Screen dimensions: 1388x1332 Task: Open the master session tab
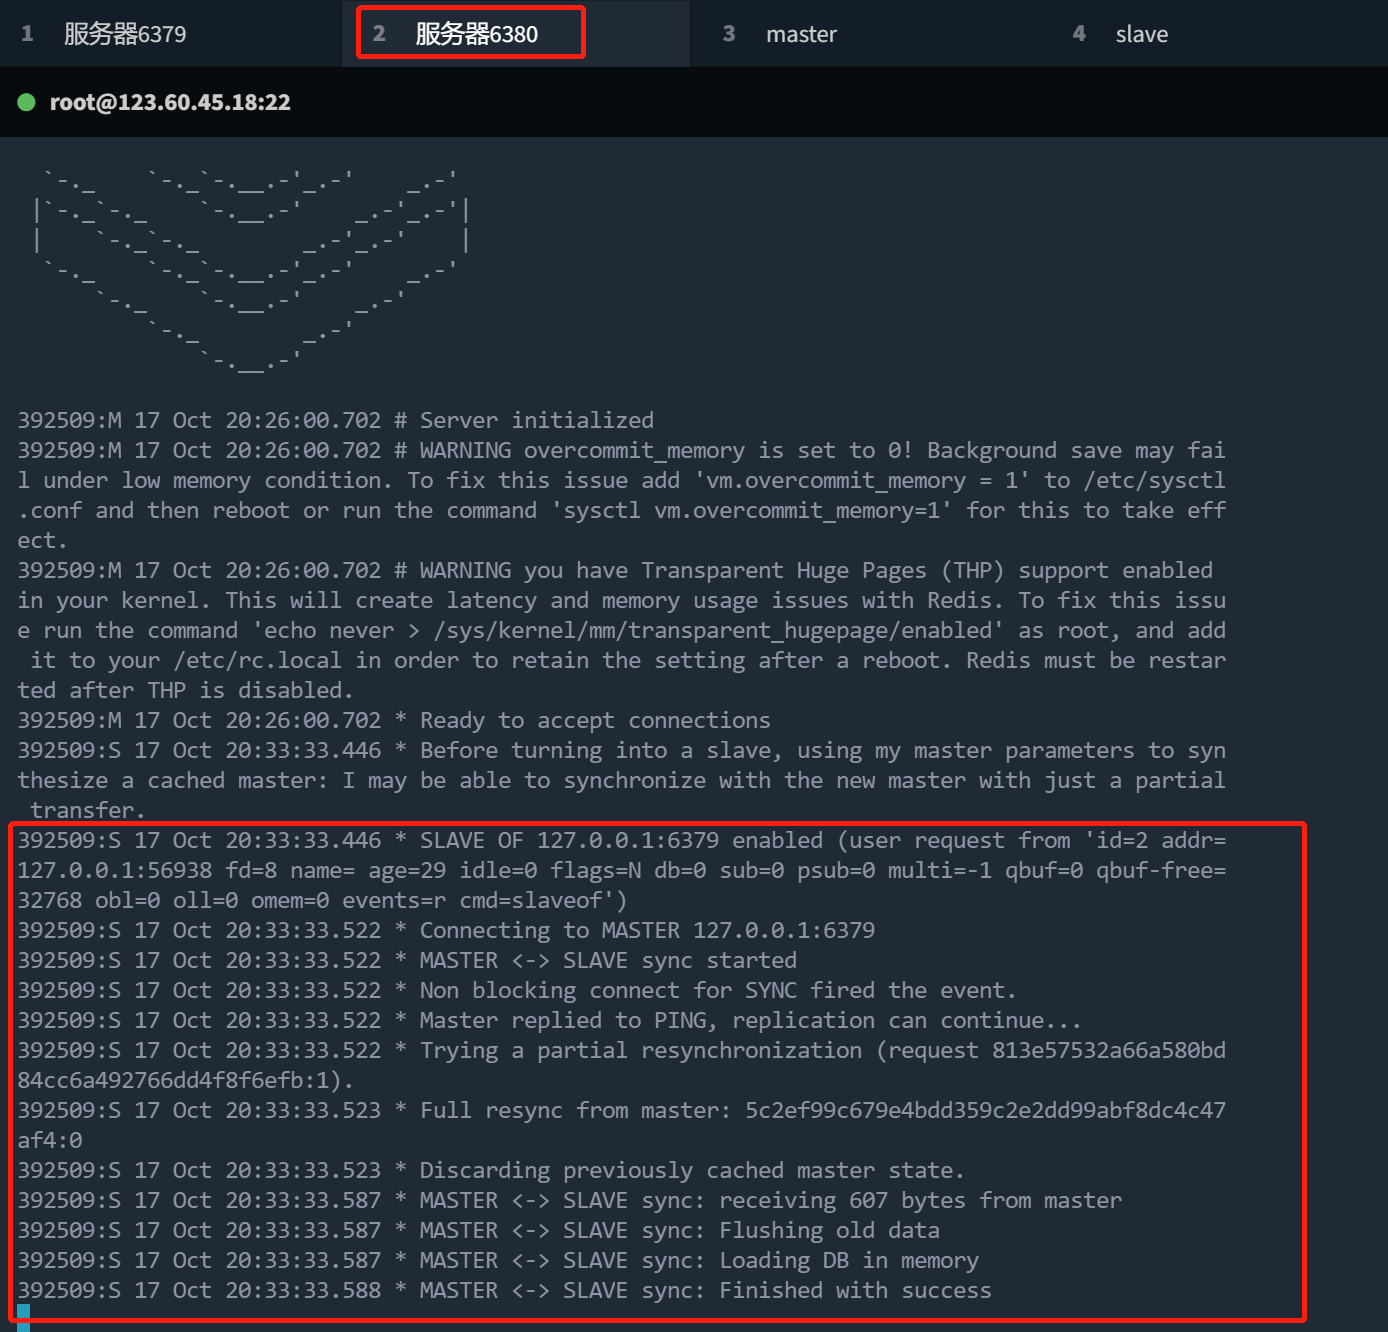pyautogui.click(x=801, y=34)
